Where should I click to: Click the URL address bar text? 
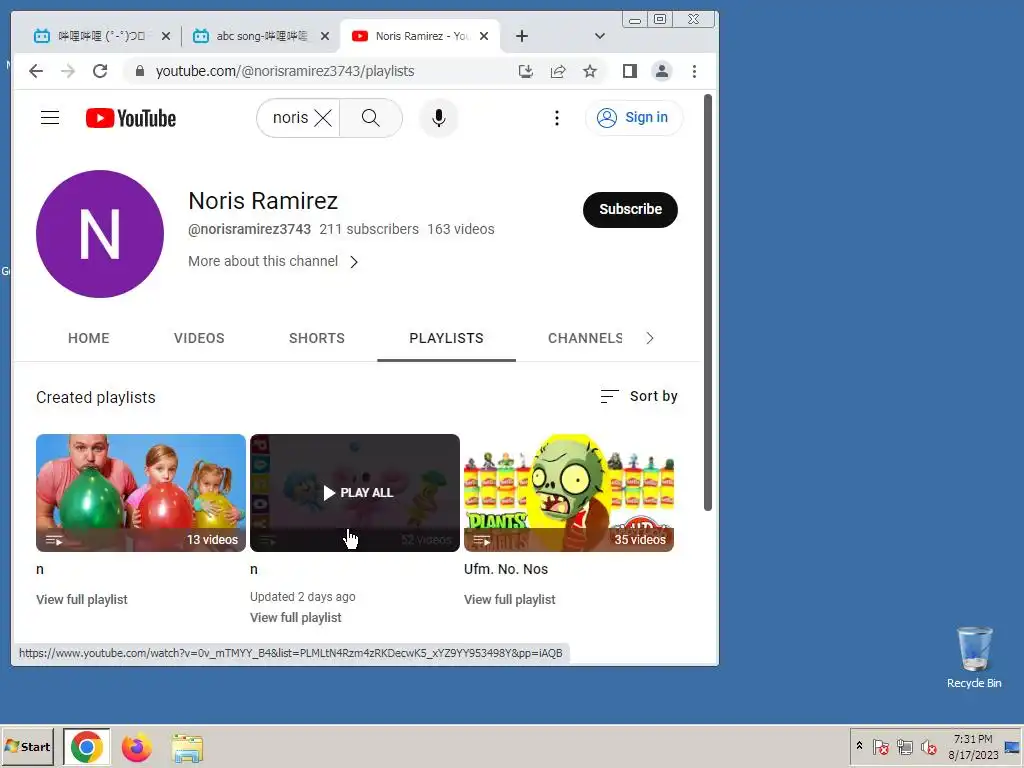pos(285,71)
